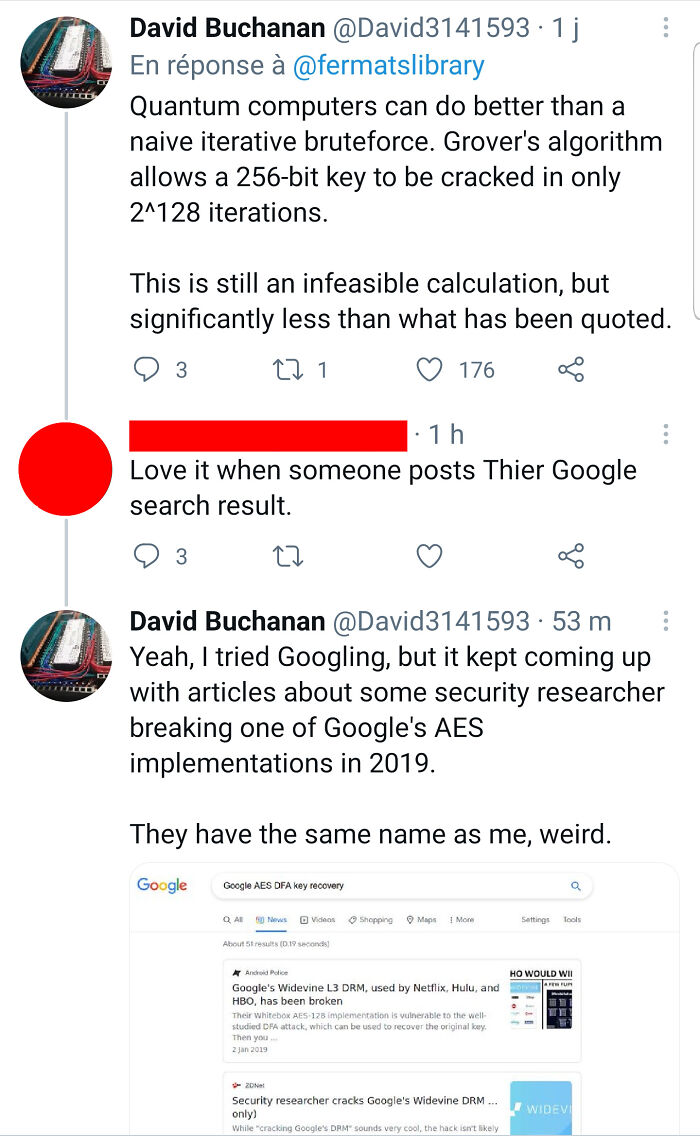
Task: Switch to the Videos tab in Google results
Action: [322, 919]
